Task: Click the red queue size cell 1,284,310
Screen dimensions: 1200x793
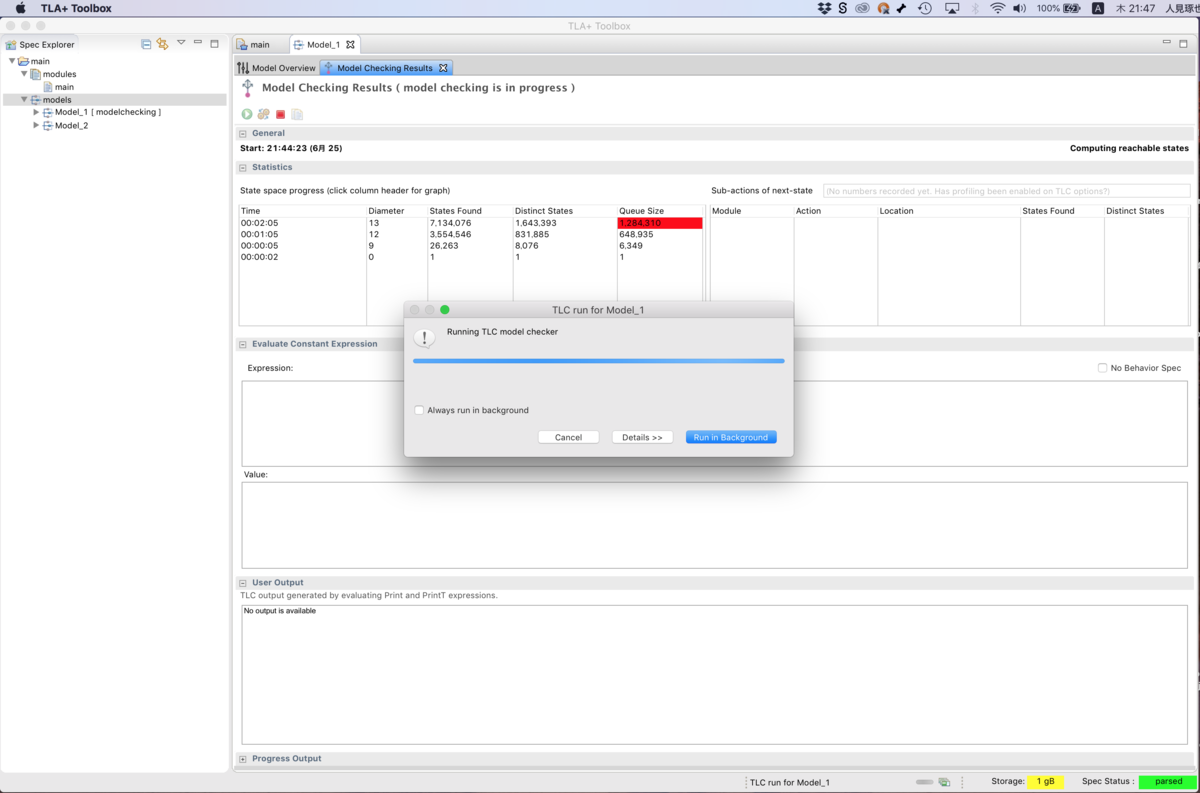Action: click(x=660, y=223)
